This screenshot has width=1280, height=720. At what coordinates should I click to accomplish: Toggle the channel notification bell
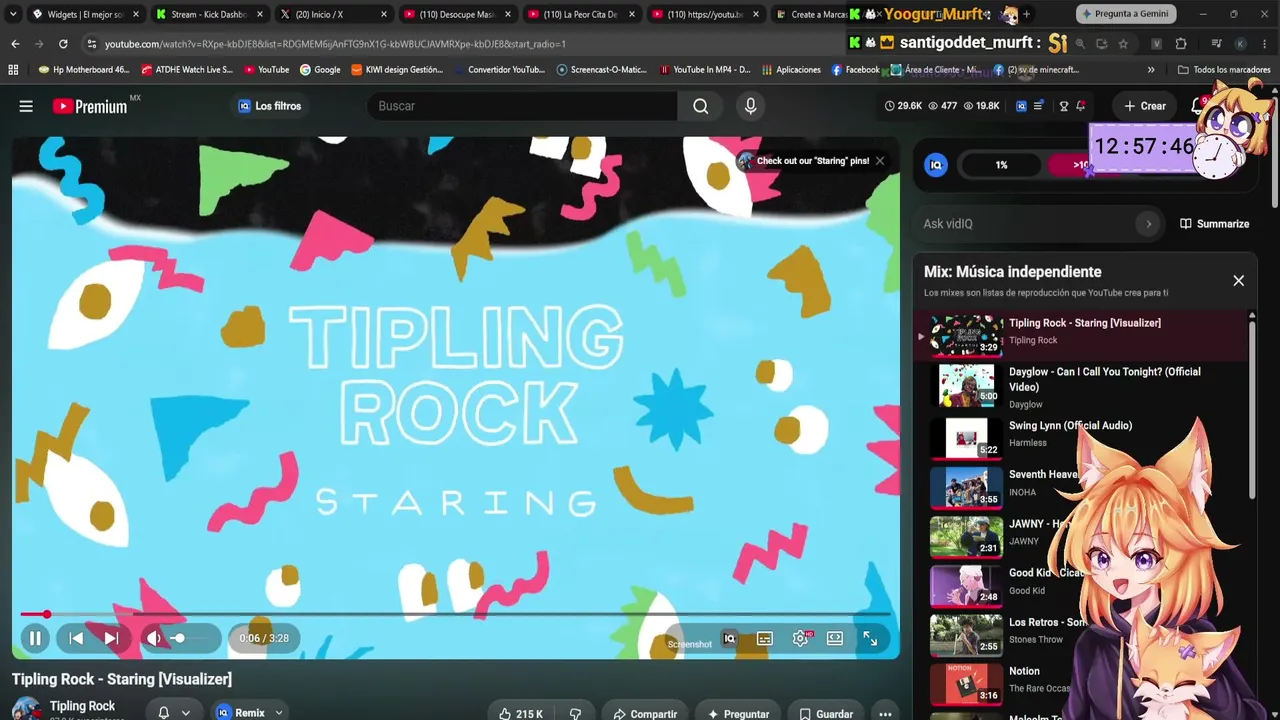coord(164,713)
